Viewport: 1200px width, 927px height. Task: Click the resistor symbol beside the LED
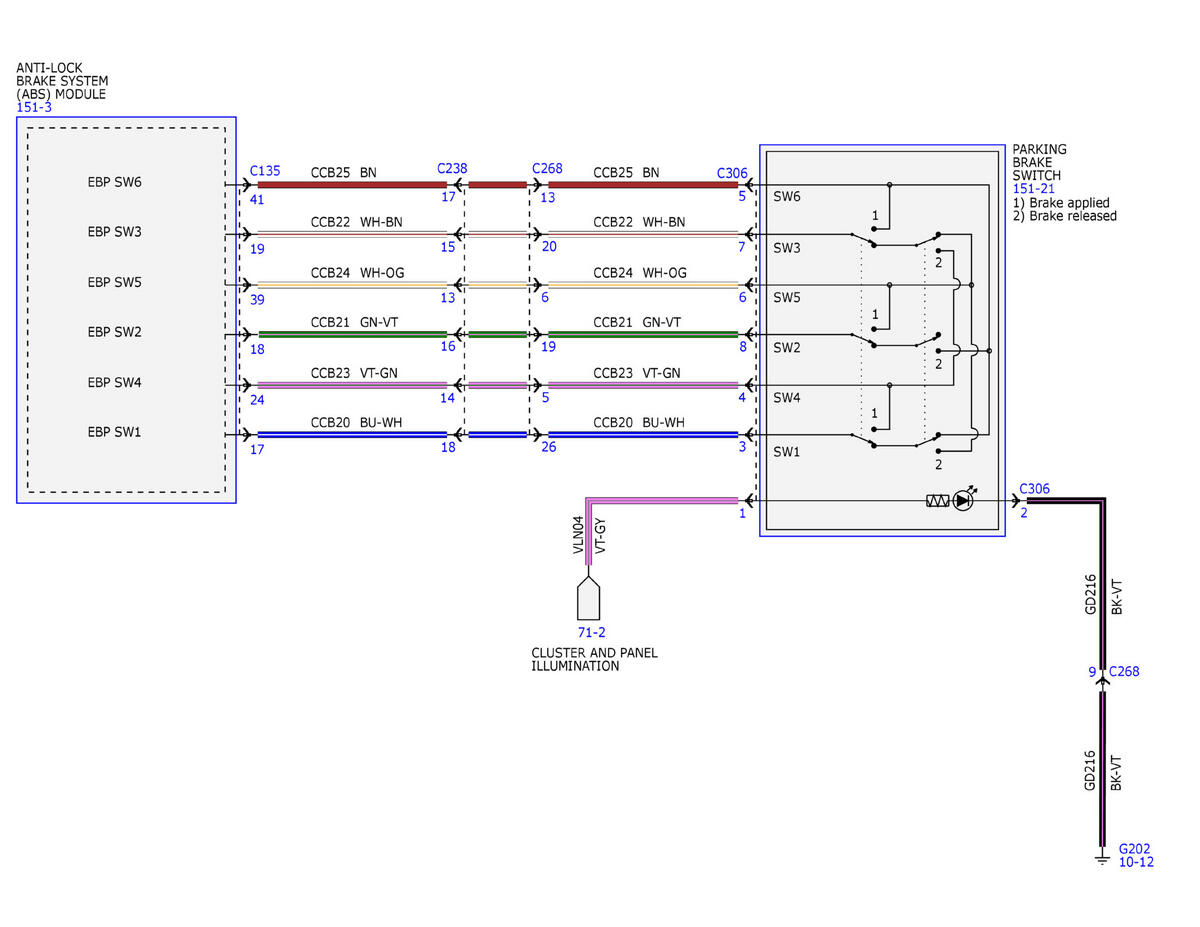click(937, 501)
